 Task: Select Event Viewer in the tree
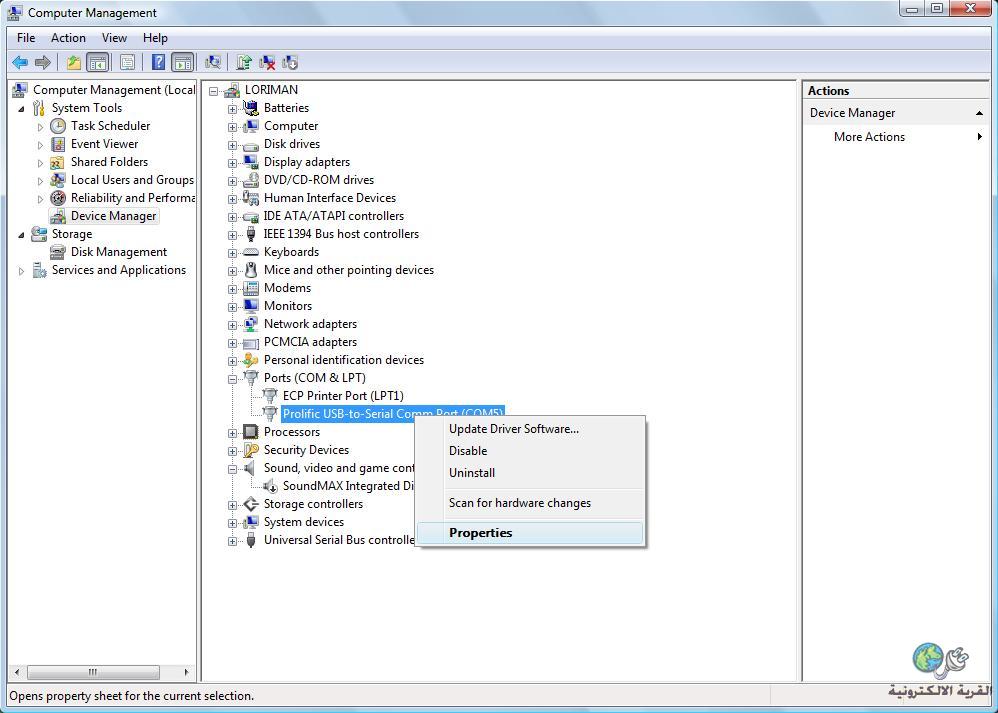(x=104, y=144)
